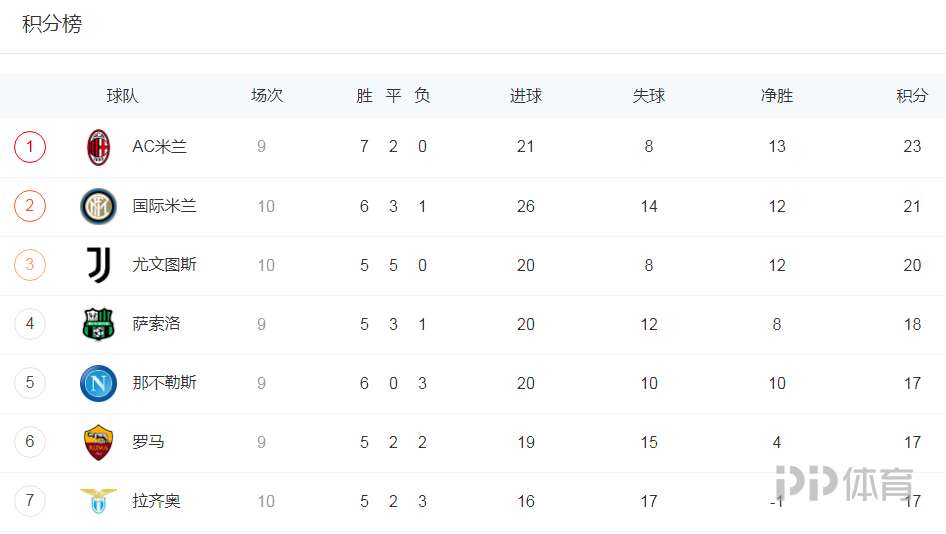The width and height of the screenshot is (946, 534).
Task: Click the AC Milan club crest
Action: coord(98,147)
